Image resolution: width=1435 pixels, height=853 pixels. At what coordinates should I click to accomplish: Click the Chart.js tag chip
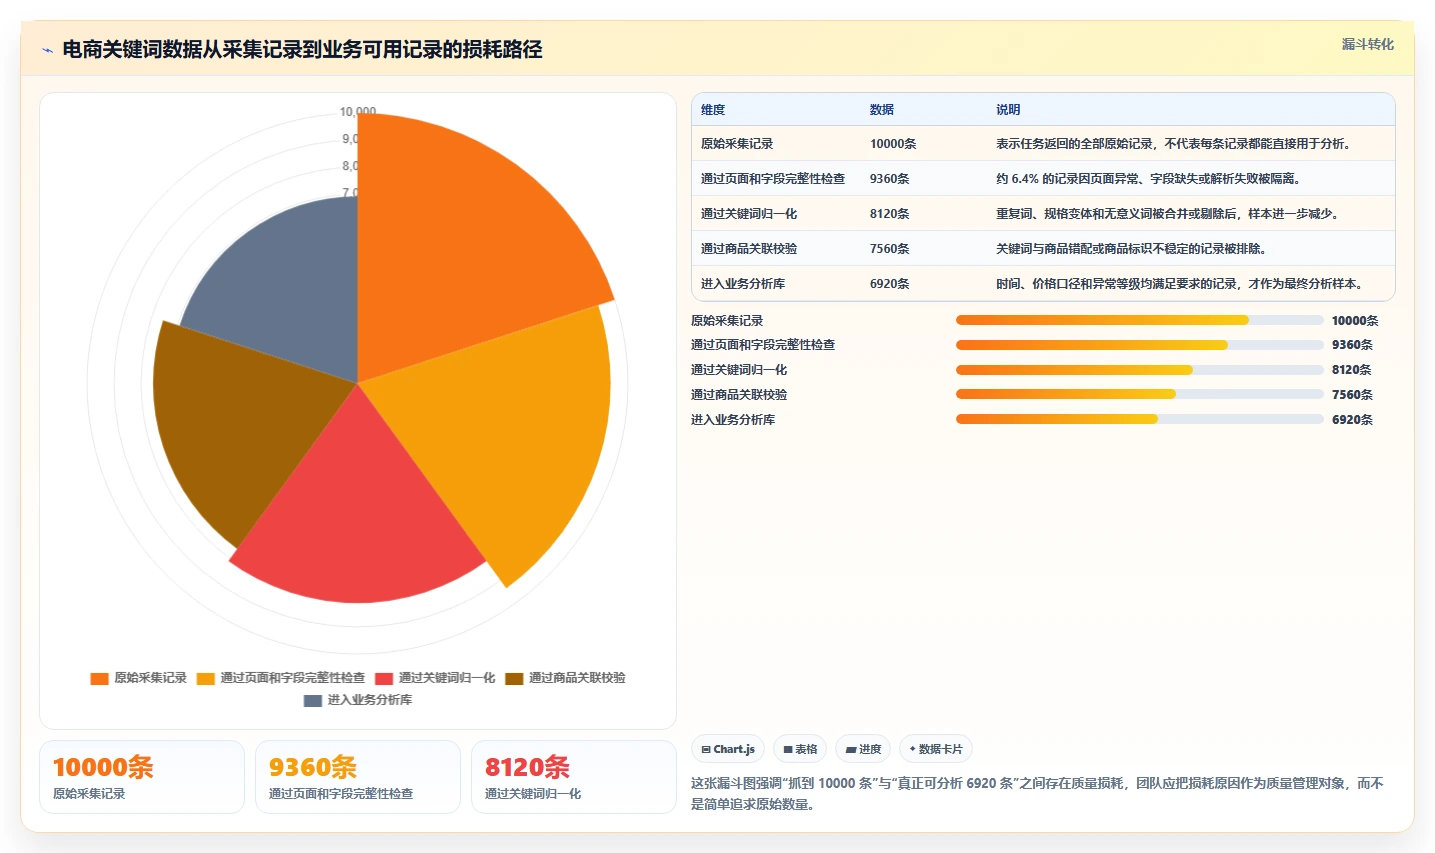[728, 749]
